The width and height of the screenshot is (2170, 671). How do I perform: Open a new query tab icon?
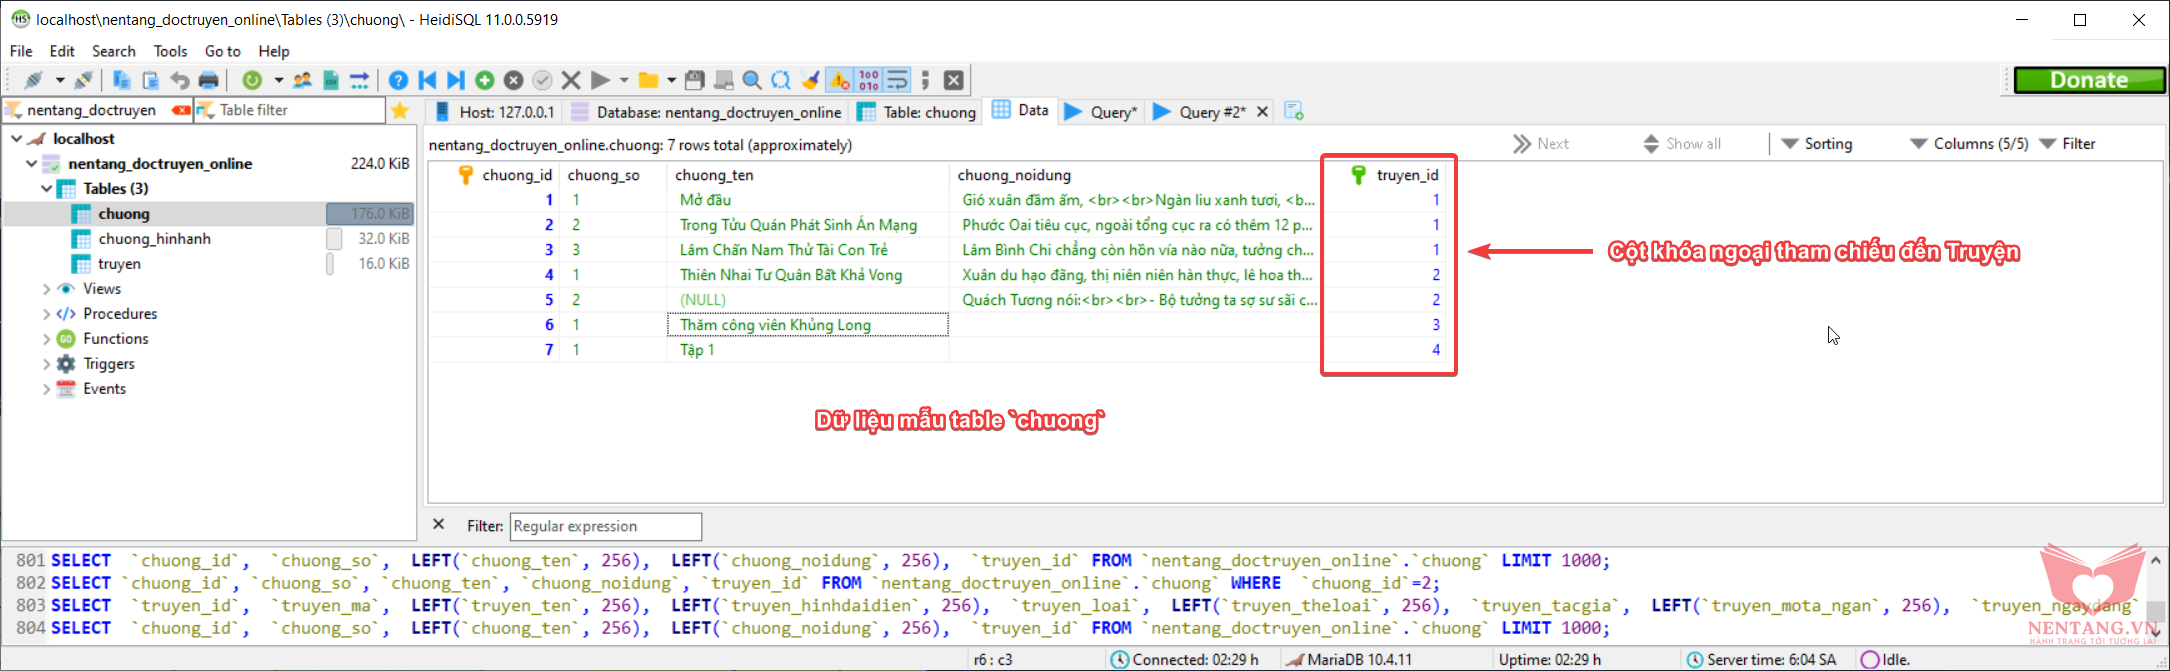(1293, 112)
